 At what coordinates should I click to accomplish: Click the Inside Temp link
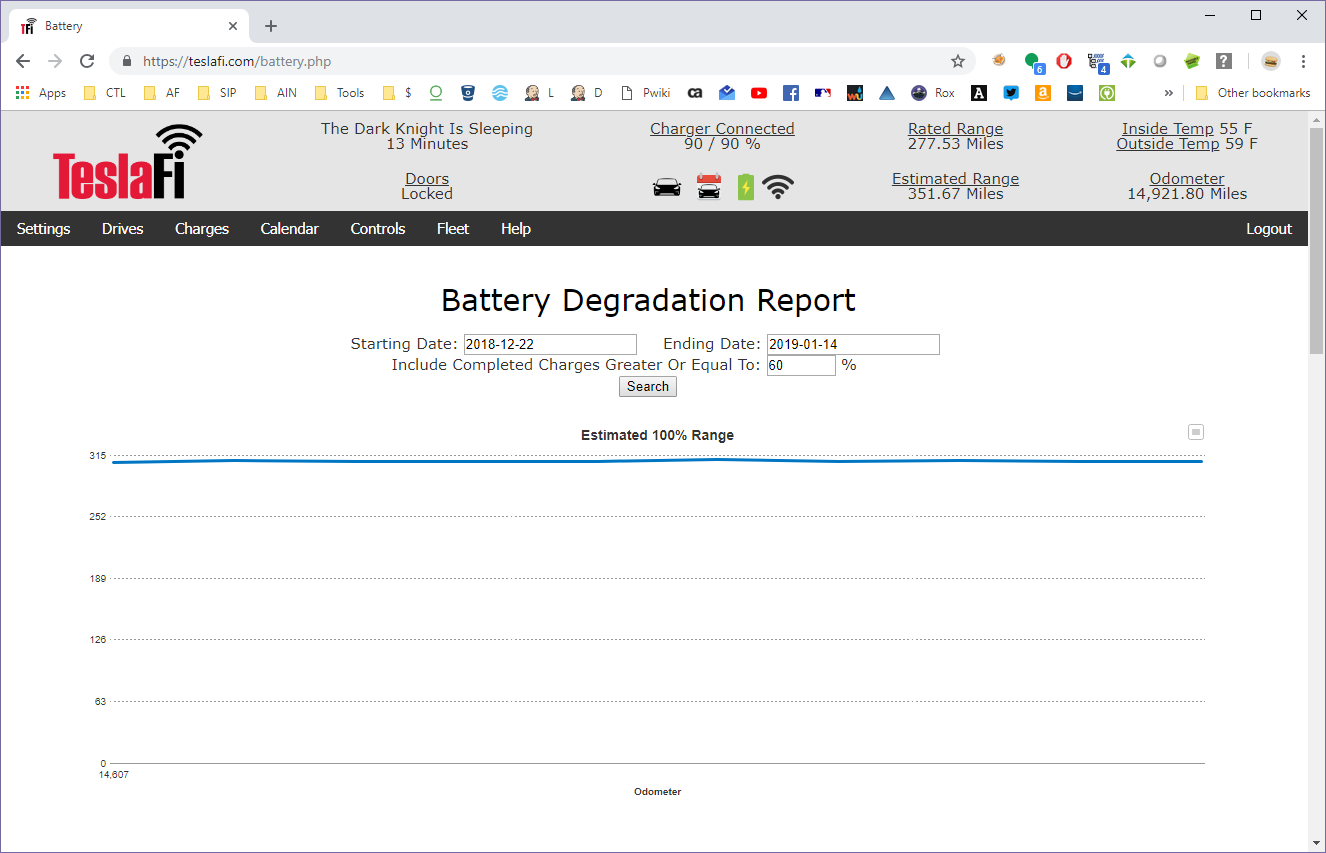click(x=1168, y=129)
